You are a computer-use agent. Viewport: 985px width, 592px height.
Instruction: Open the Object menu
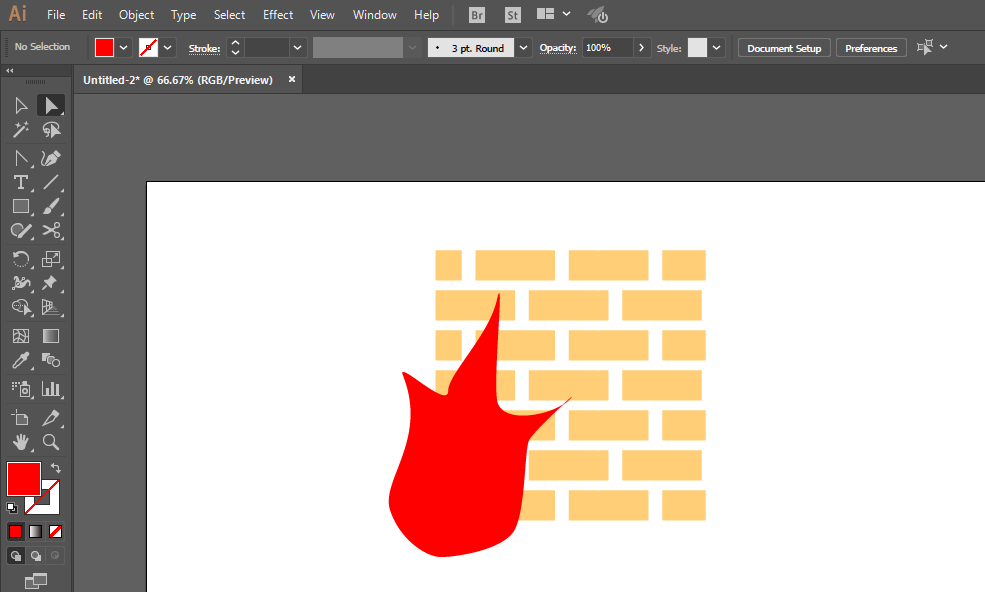point(136,15)
